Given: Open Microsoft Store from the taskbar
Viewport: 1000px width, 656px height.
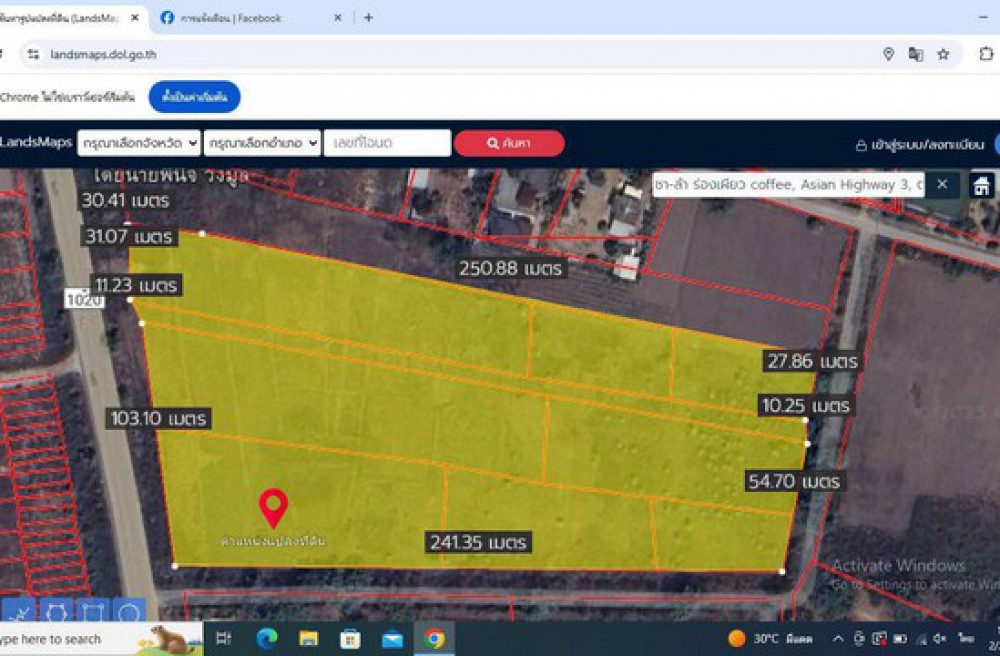Looking at the screenshot, I should point(350,639).
